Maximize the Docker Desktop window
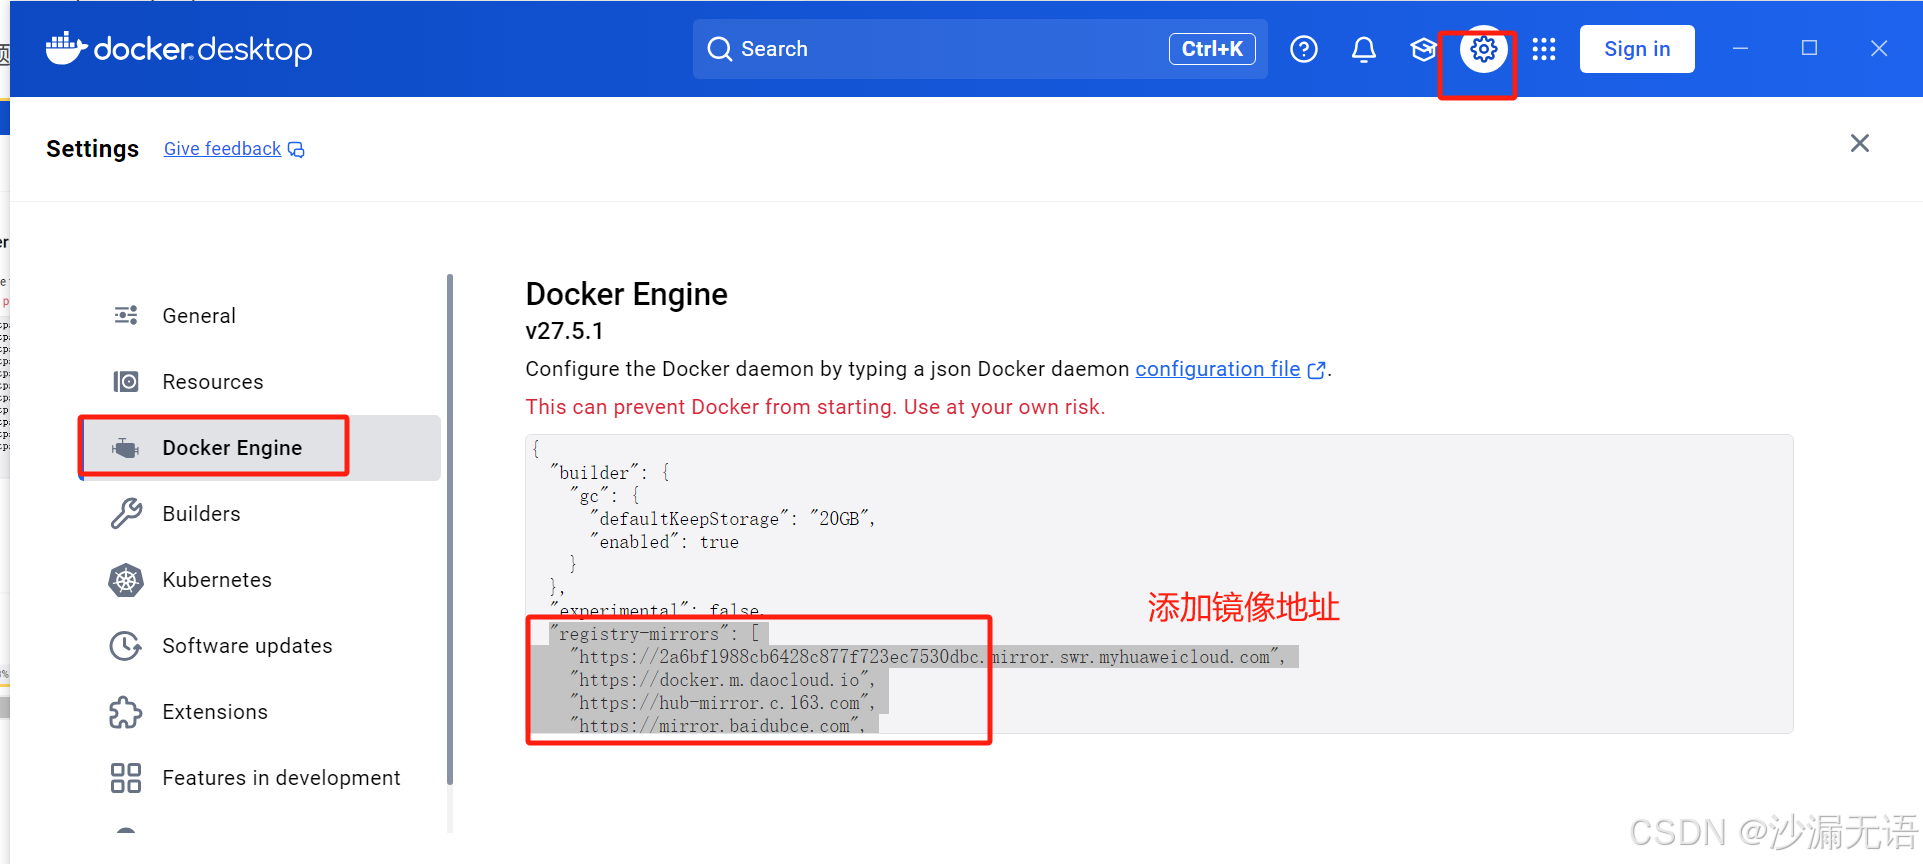 1809,48
